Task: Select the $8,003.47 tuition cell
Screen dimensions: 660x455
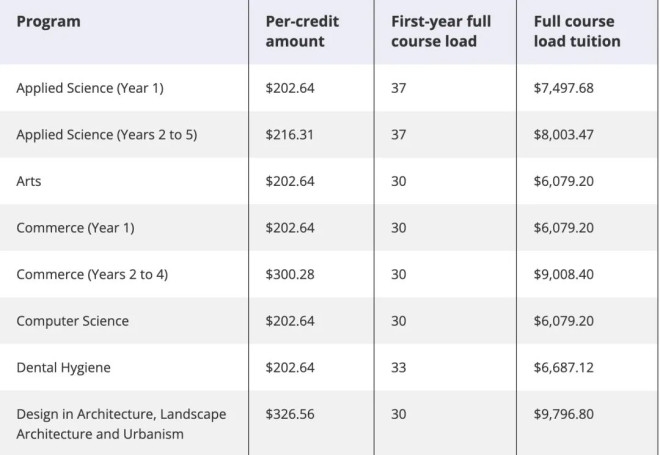Action: [563, 135]
